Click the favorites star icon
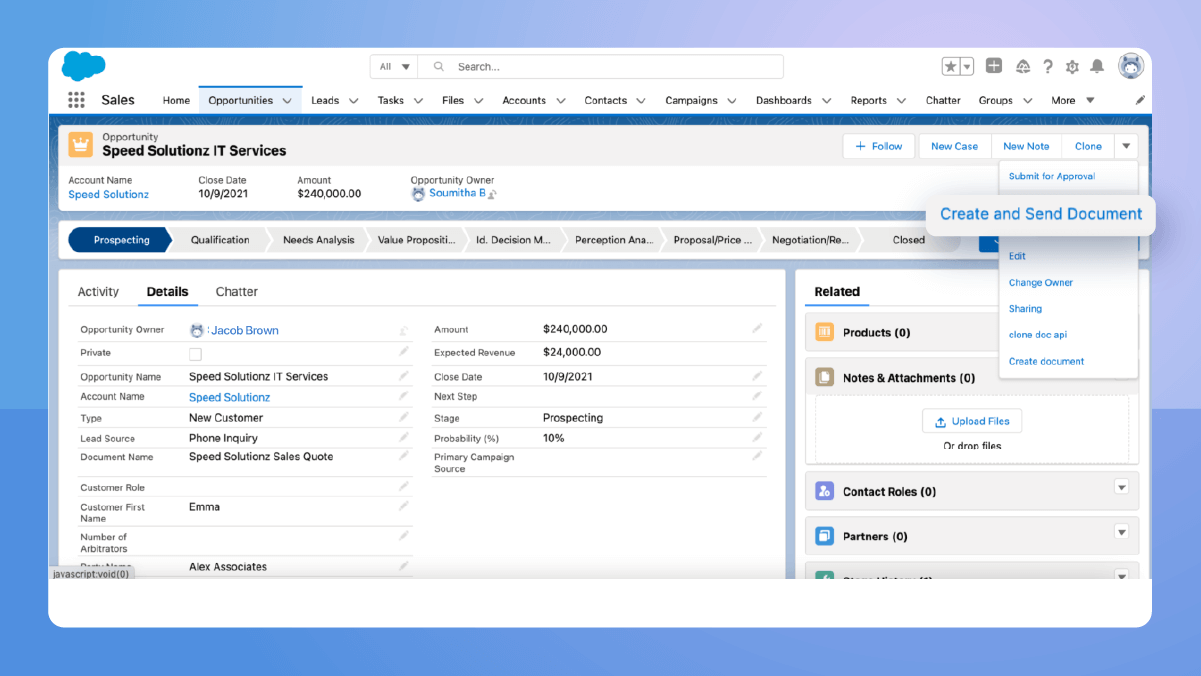 click(x=951, y=67)
